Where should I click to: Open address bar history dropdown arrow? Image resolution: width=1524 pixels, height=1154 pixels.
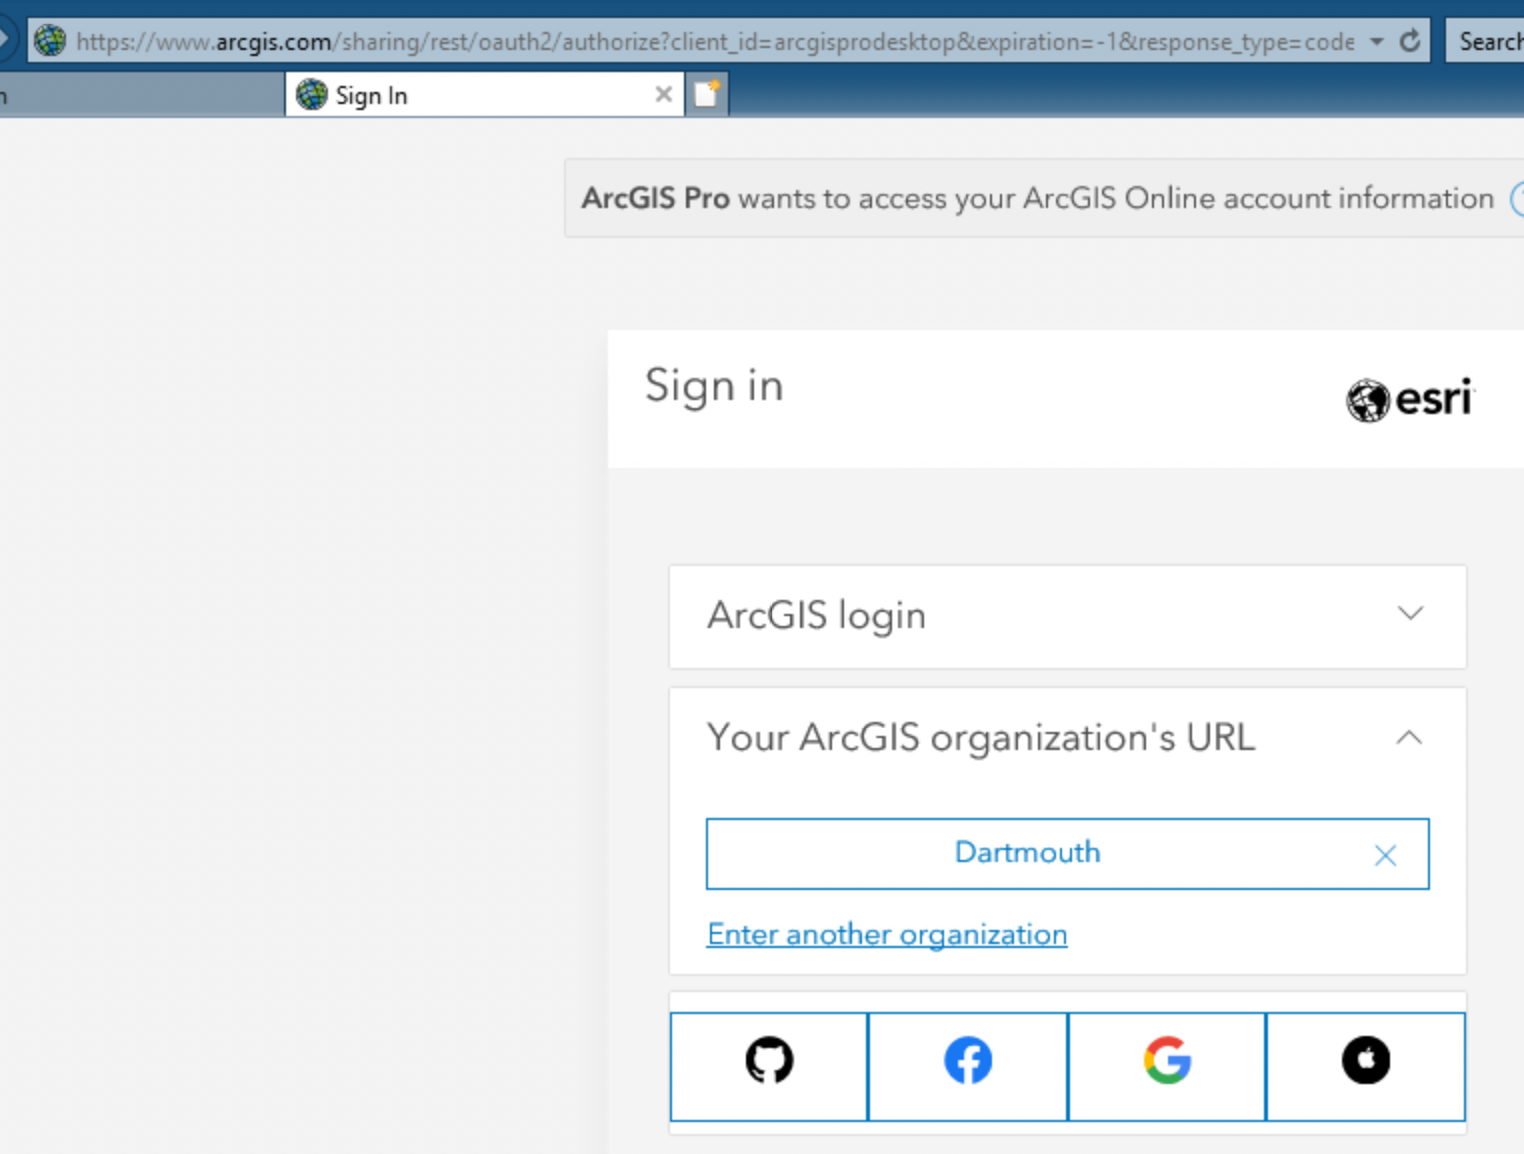[1377, 41]
